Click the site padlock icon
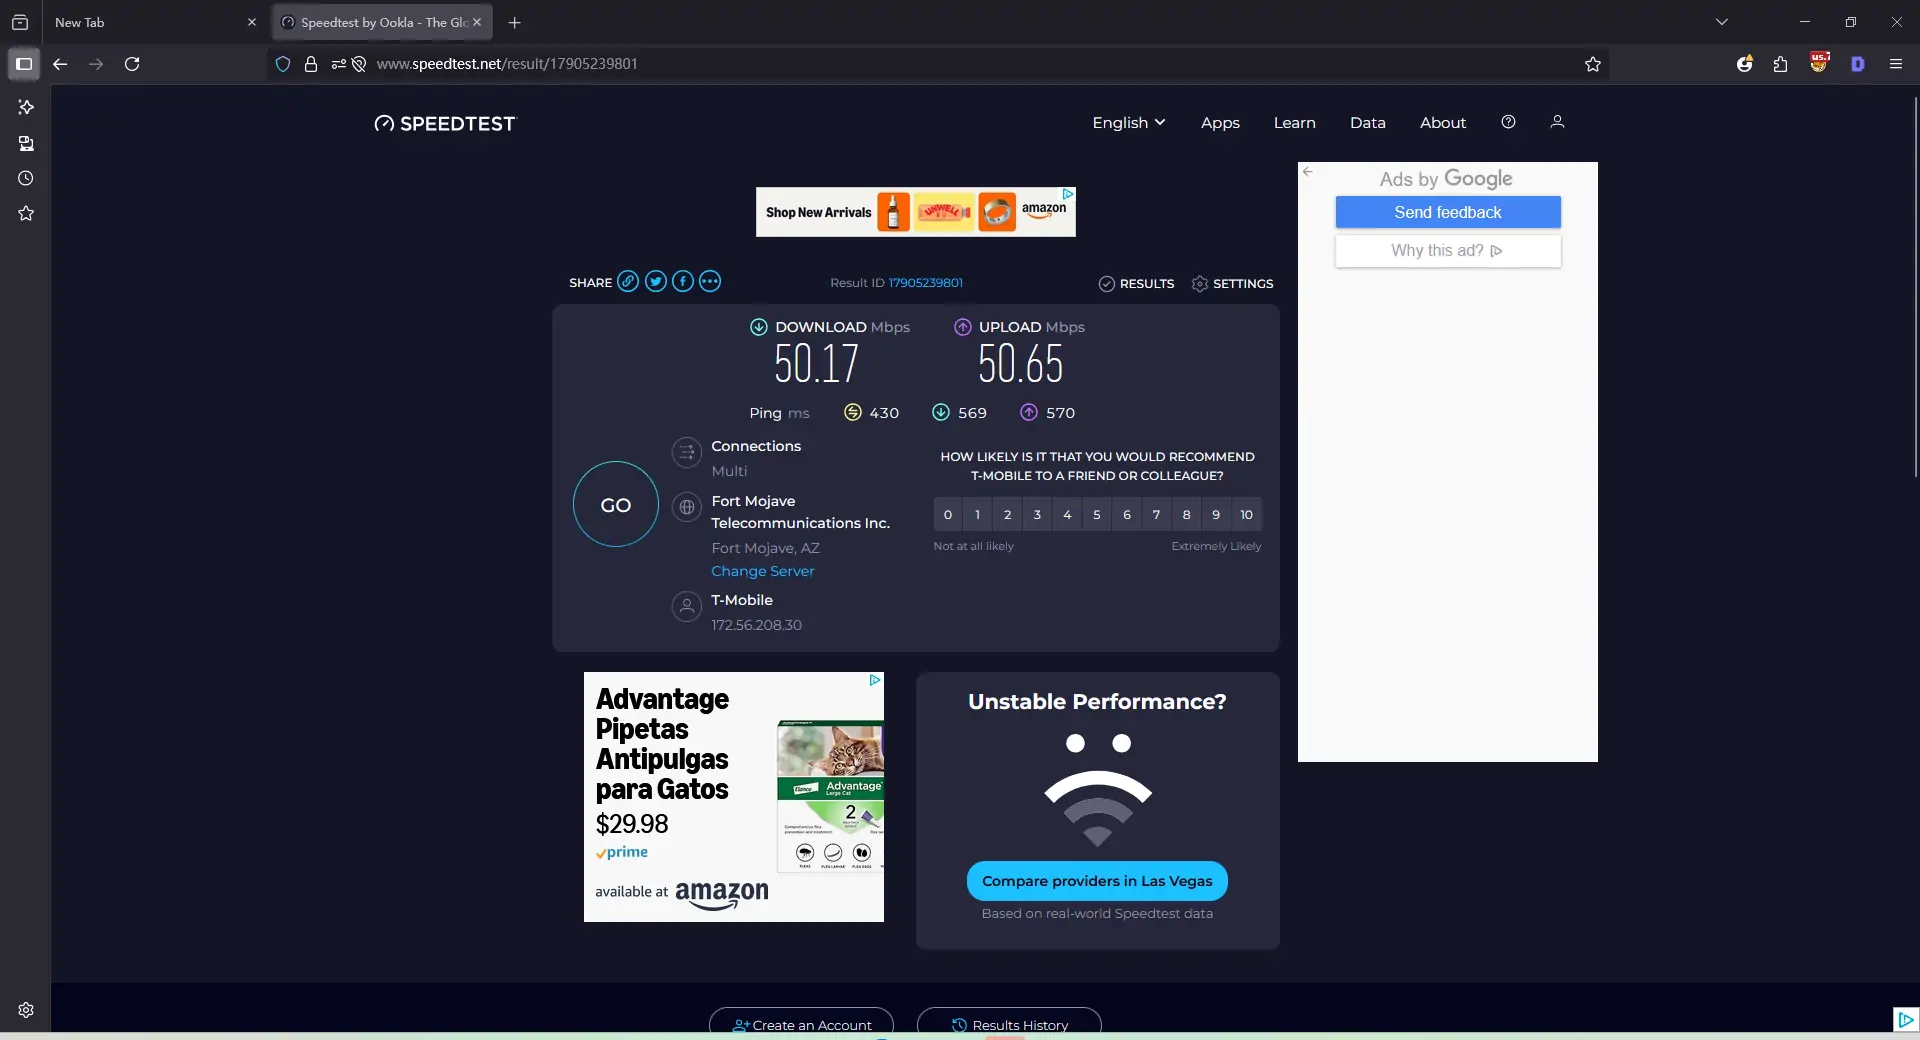This screenshot has height=1040, width=1920. pos(311,64)
